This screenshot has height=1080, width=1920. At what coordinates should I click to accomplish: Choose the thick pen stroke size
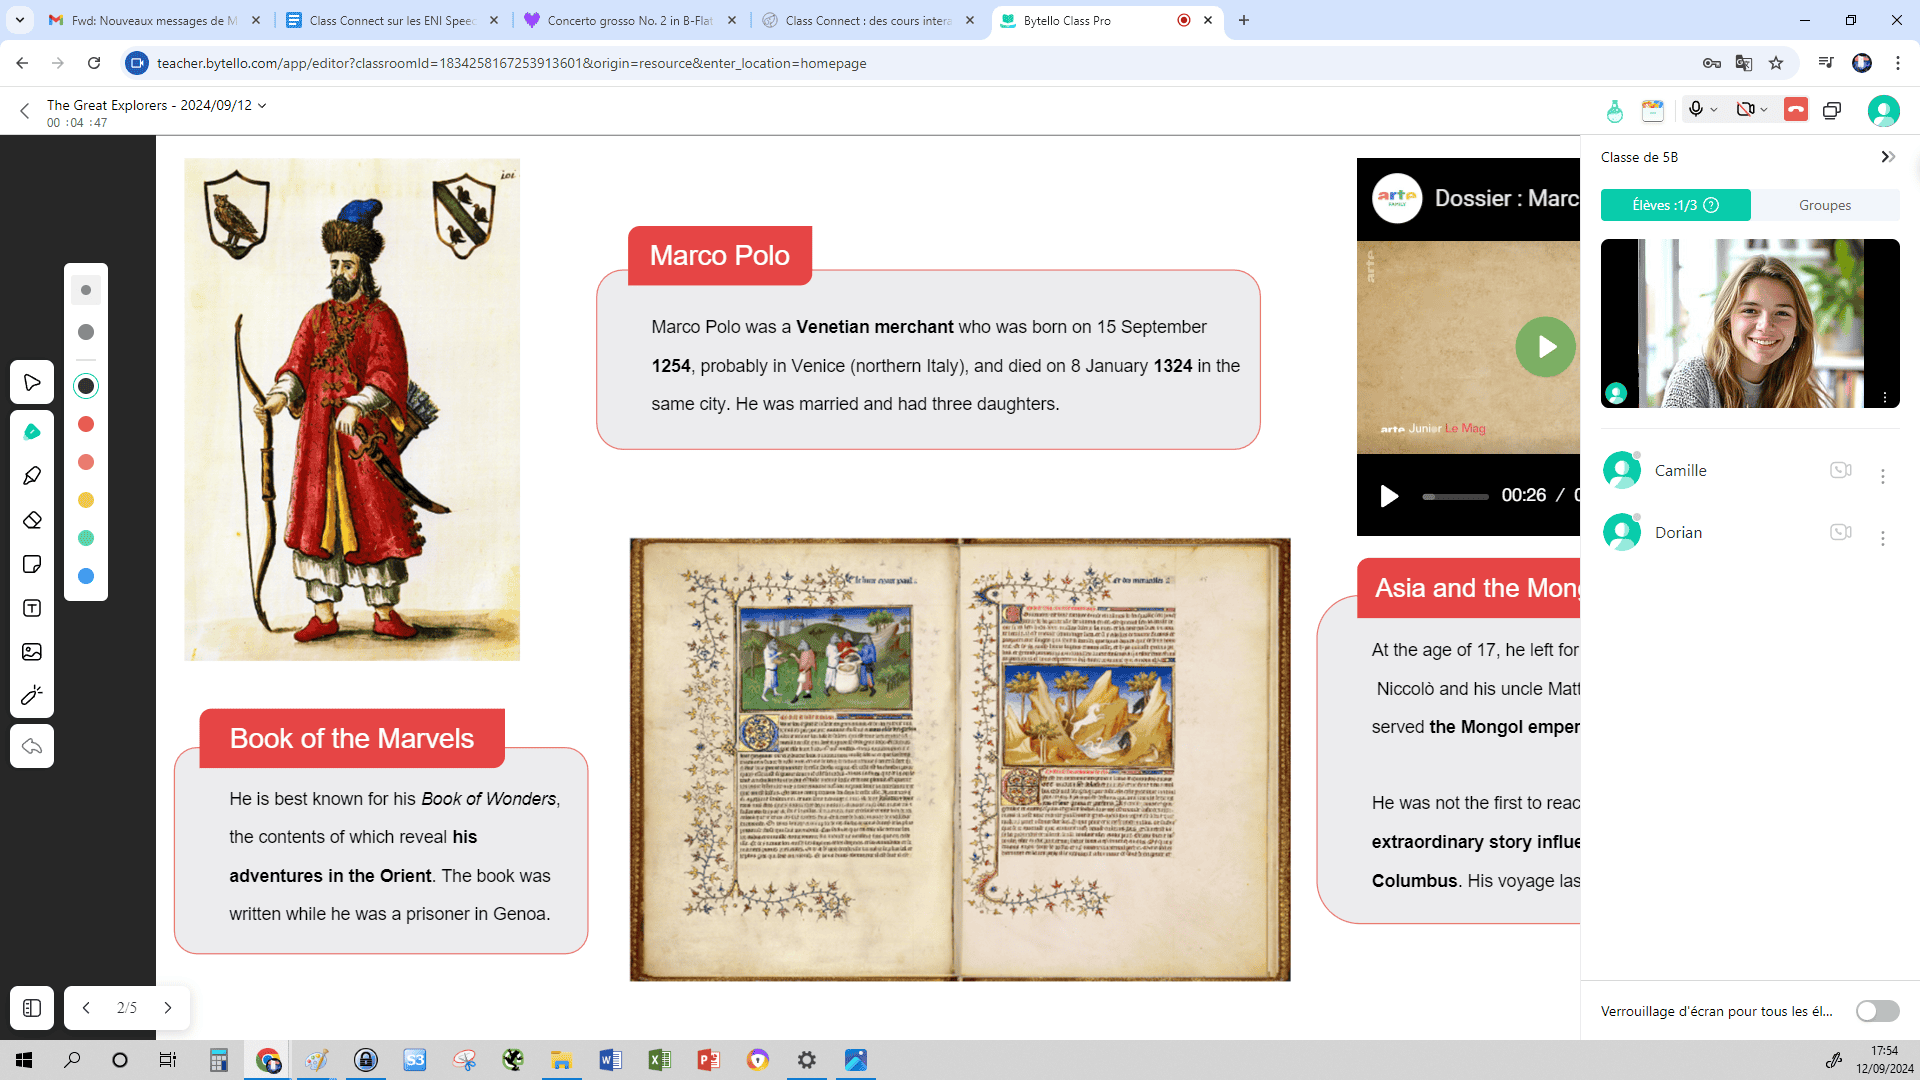coord(86,332)
